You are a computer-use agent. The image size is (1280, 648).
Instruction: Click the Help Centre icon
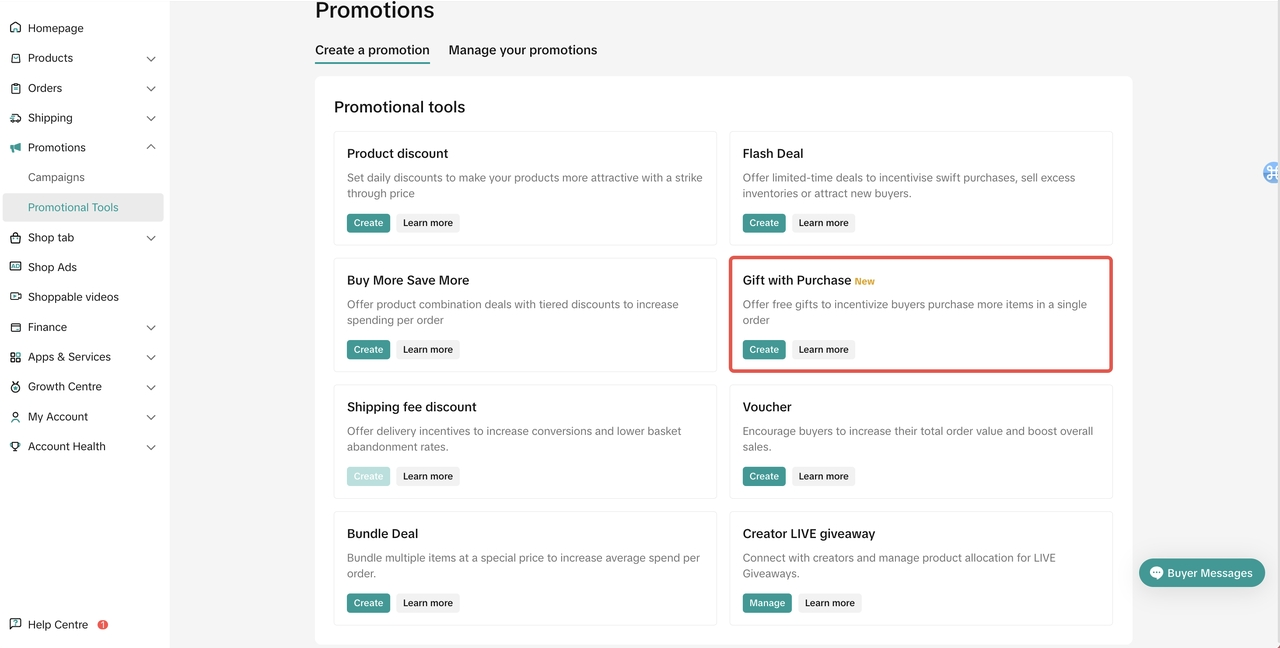pos(15,624)
